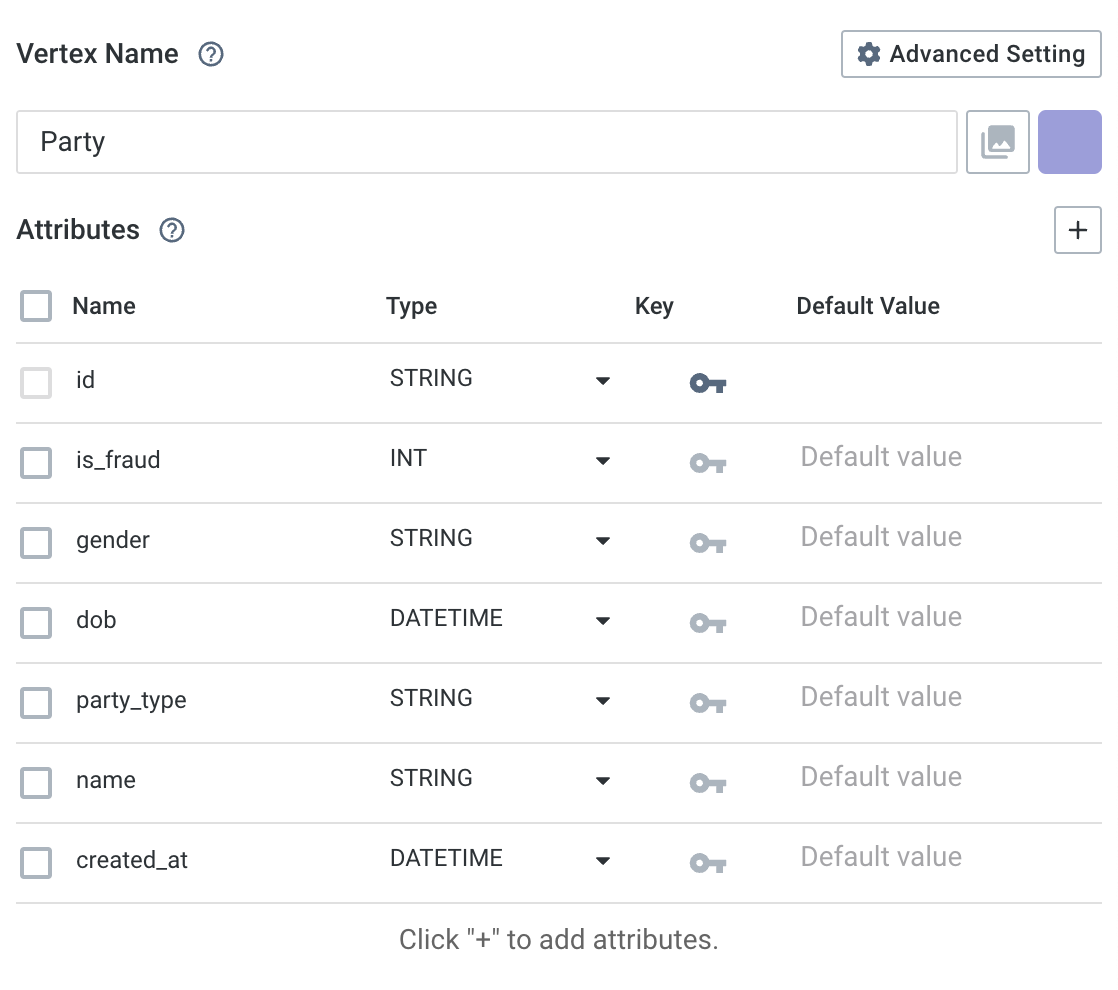Toggle the key icon for party_type

click(x=707, y=703)
